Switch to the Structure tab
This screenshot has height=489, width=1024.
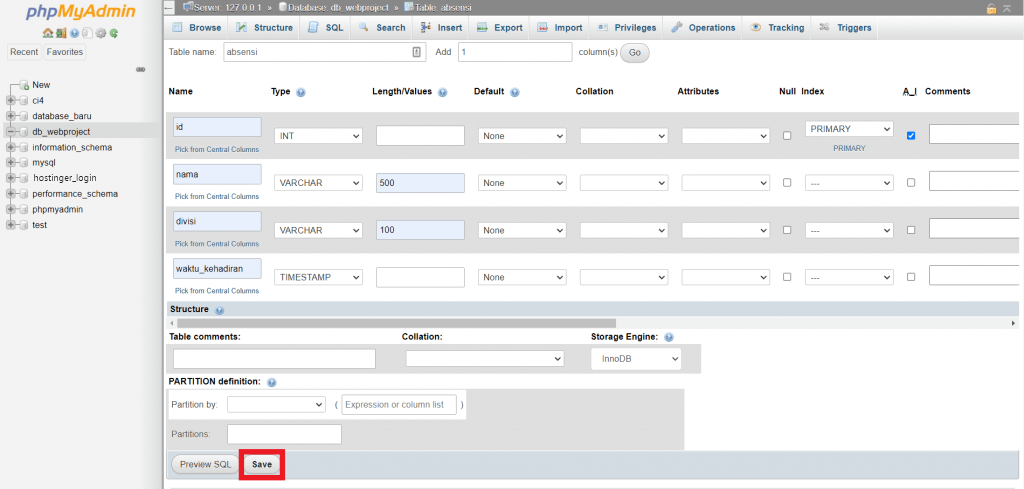(265, 28)
